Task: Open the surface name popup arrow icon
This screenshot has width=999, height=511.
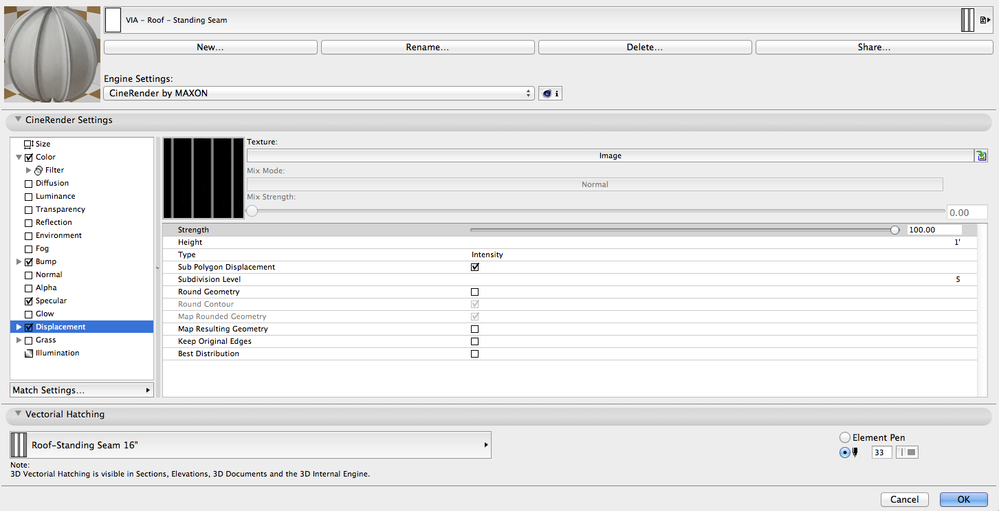Action: point(986,20)
